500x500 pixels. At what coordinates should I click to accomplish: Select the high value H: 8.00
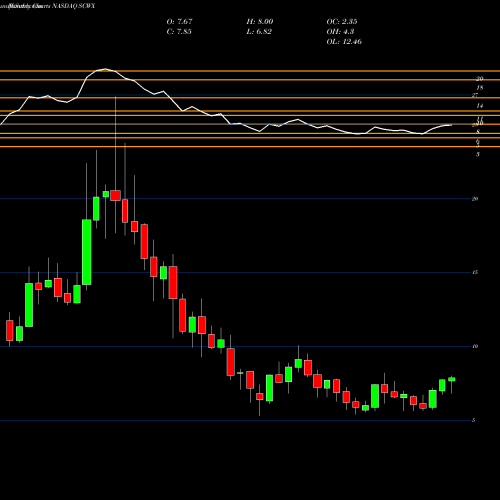coord(260,22)
